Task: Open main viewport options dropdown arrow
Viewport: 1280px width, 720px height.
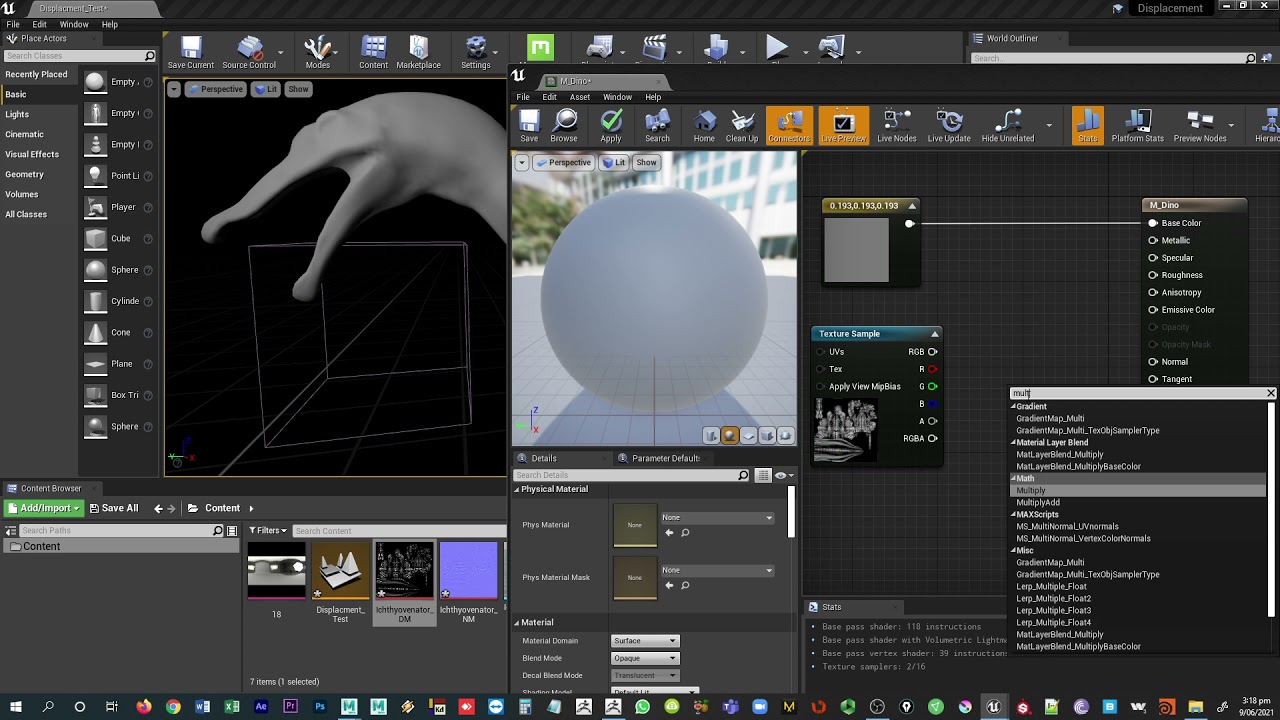Action: [173, 89]
